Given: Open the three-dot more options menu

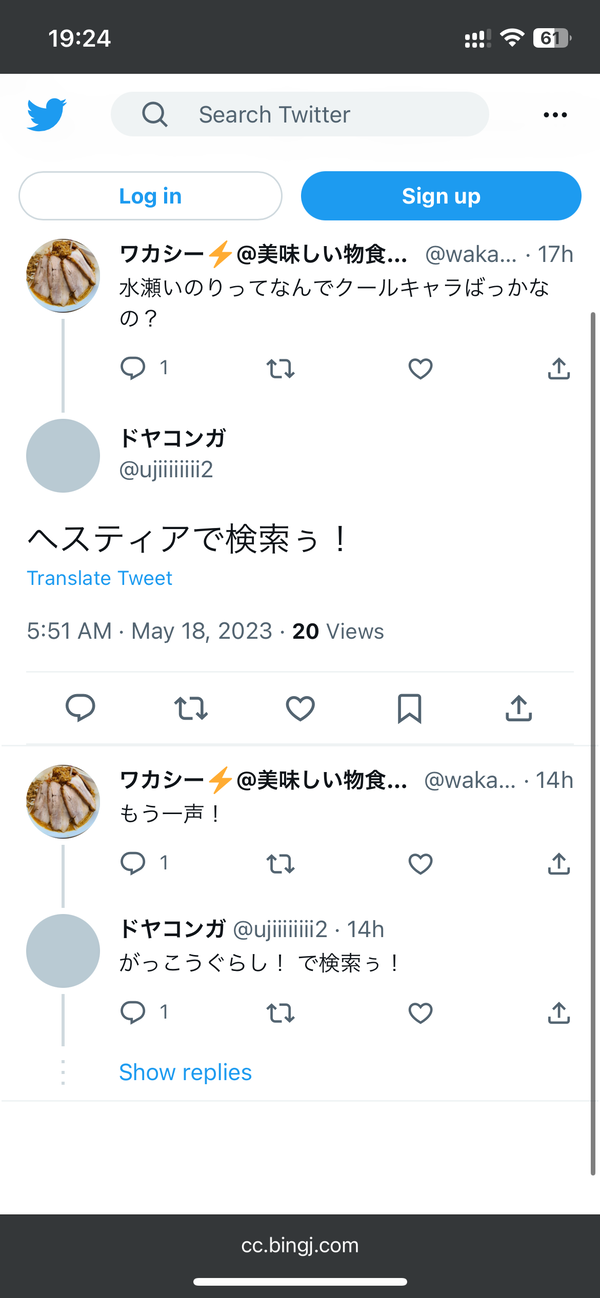Looking at the screenshot, I should click(555, 115).
